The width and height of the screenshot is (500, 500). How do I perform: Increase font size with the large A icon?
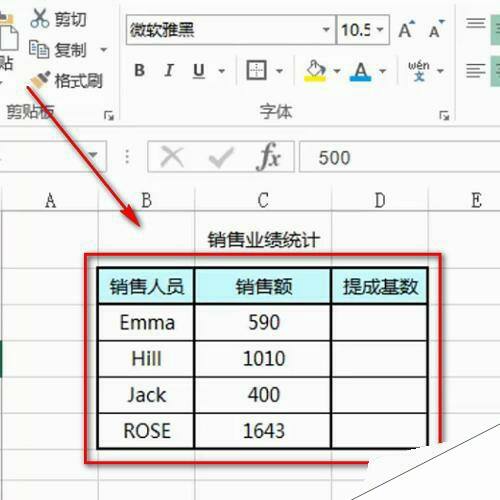pos(407,29)
